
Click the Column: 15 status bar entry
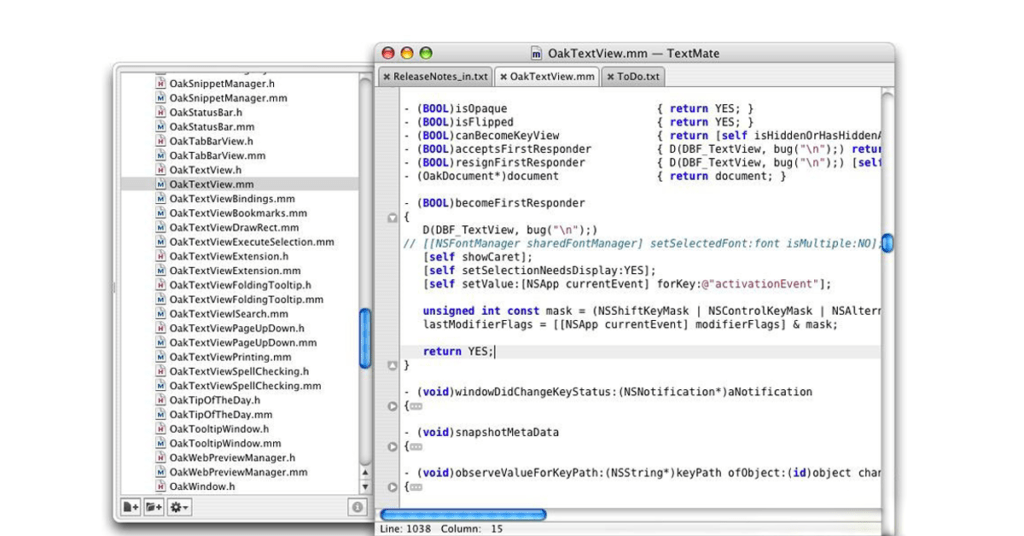click(x=472, y=529)
